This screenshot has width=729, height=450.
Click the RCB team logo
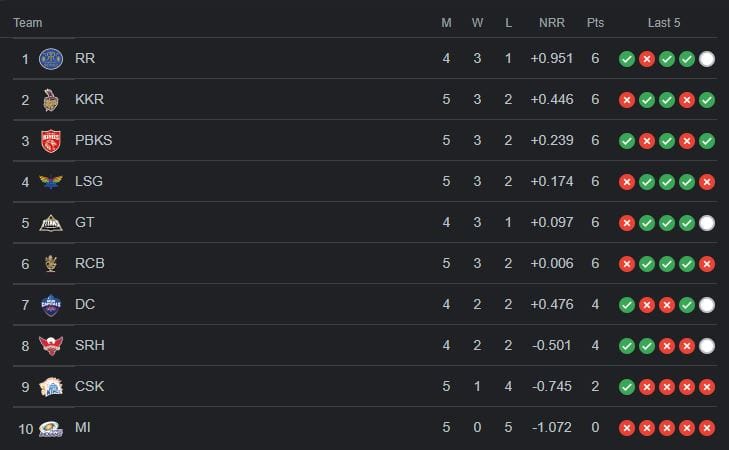(51, 264)
